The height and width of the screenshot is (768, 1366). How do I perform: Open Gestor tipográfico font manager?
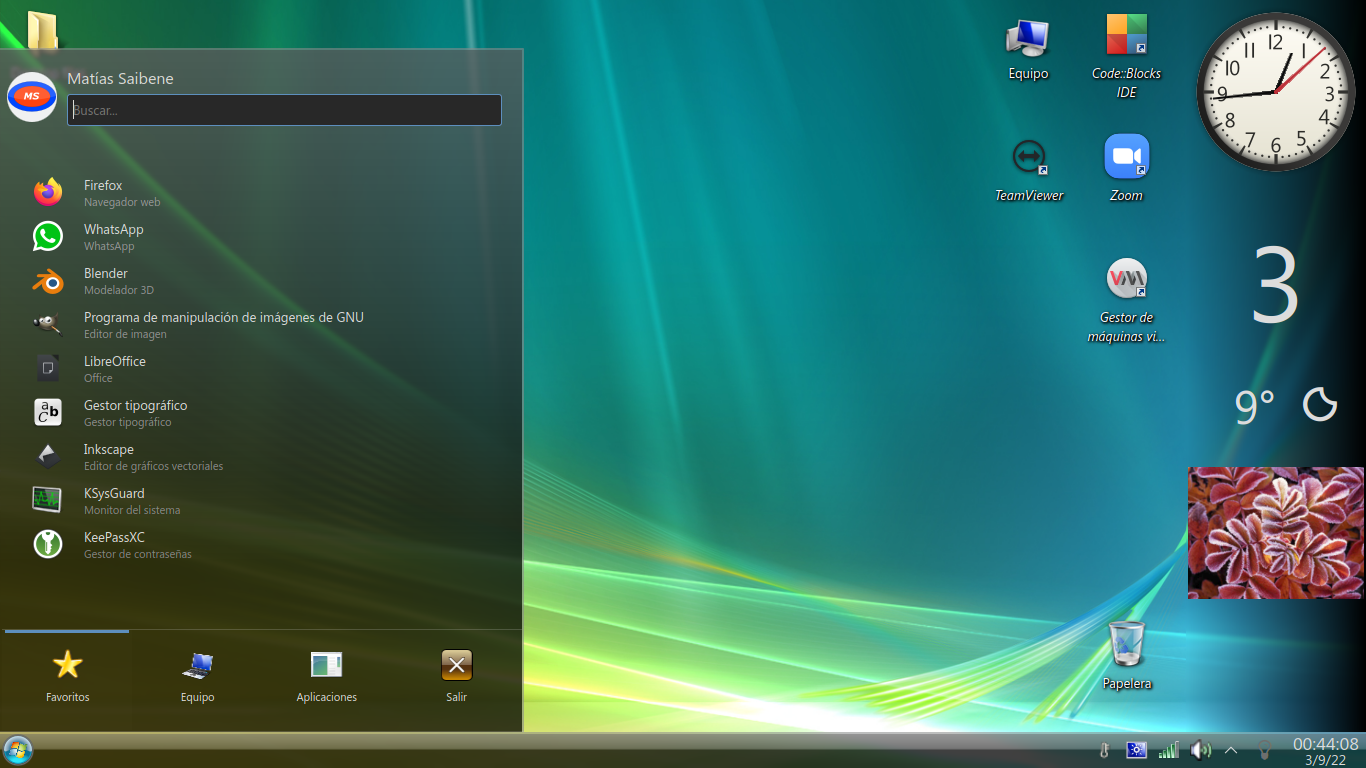(x=262, y=412)
